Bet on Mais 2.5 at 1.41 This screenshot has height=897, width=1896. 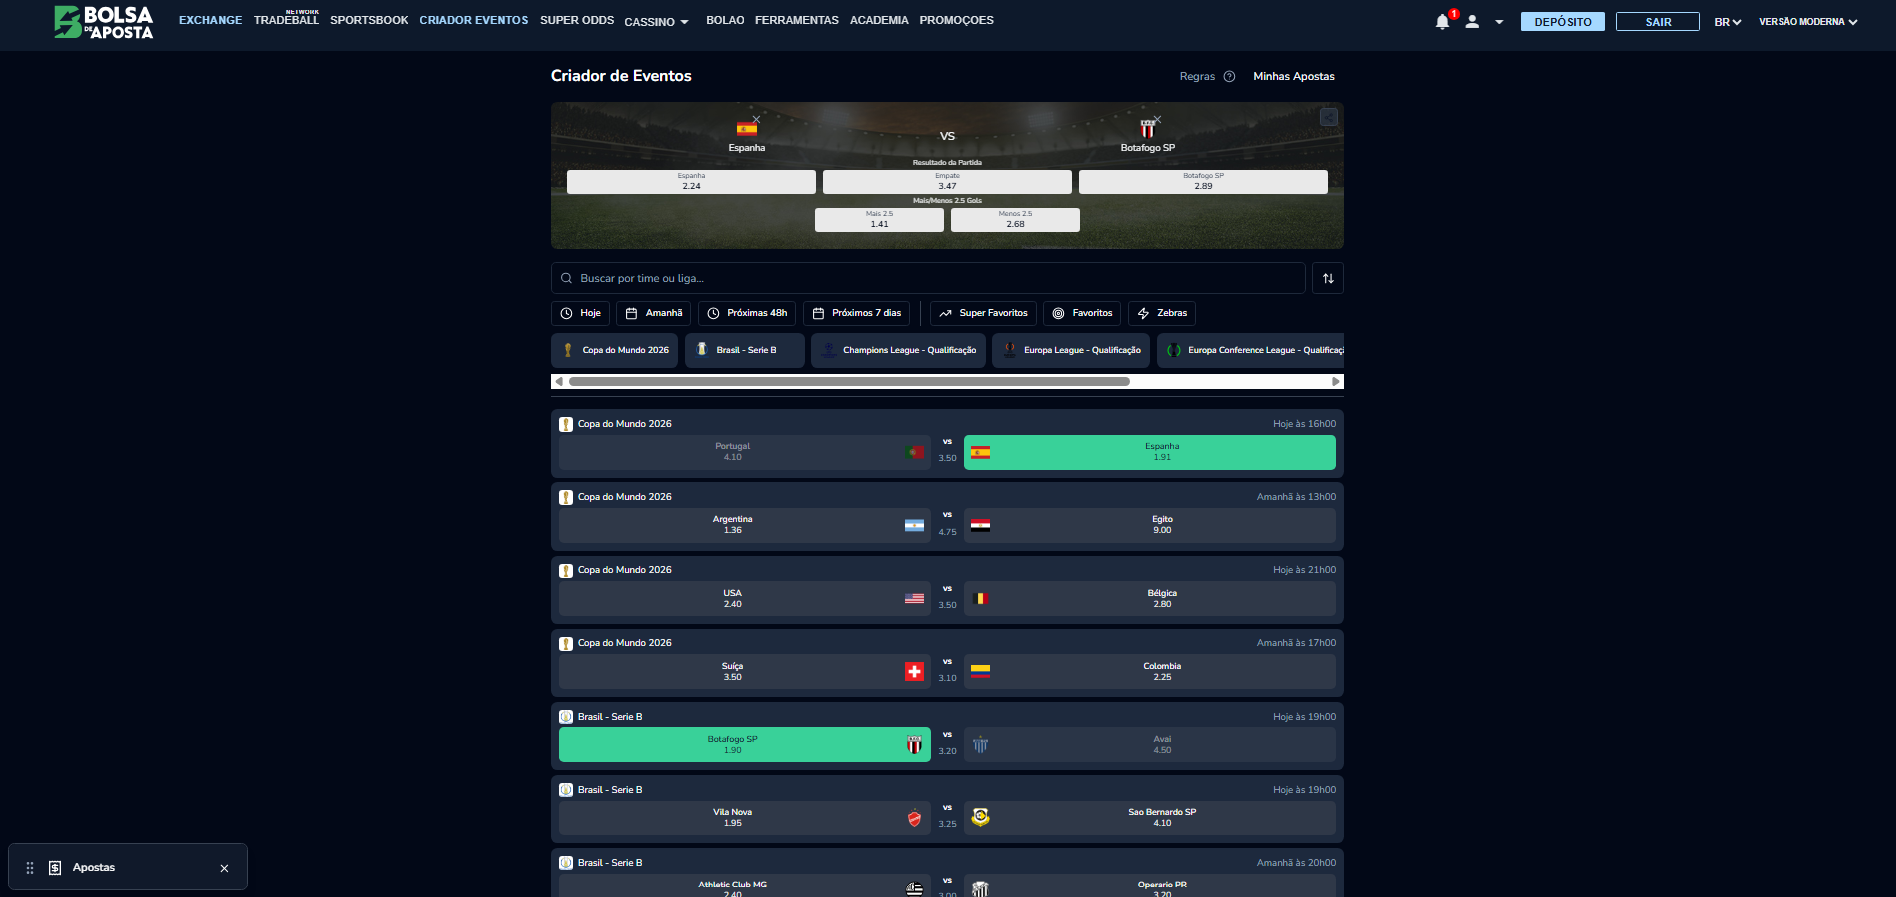pos(879,220)
